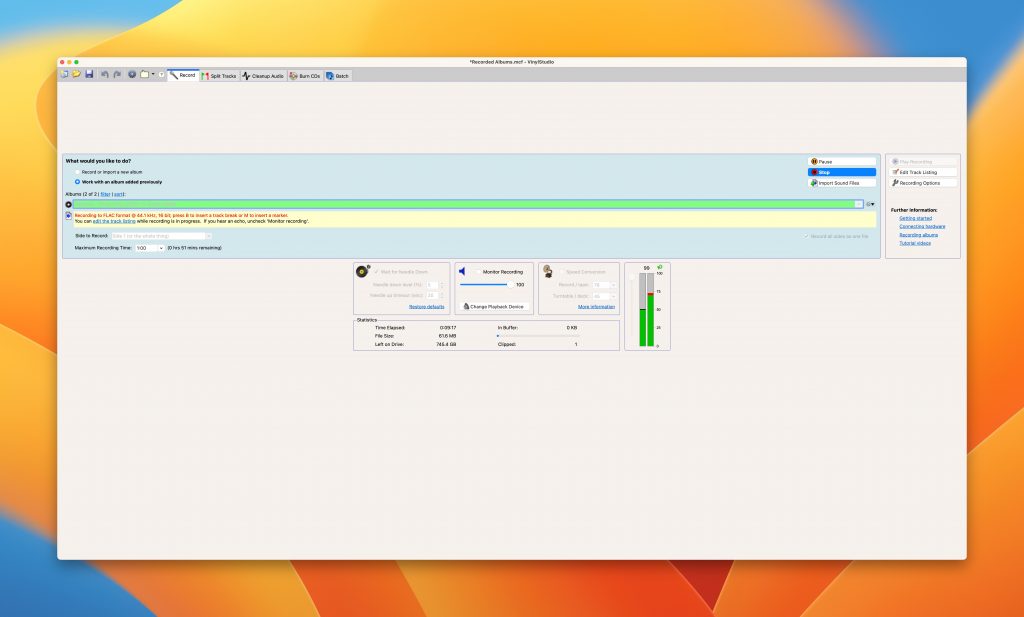This screenshot has height=617, width=1024.
Task: Click the round help icon in the toolbar
Action: 132,75
